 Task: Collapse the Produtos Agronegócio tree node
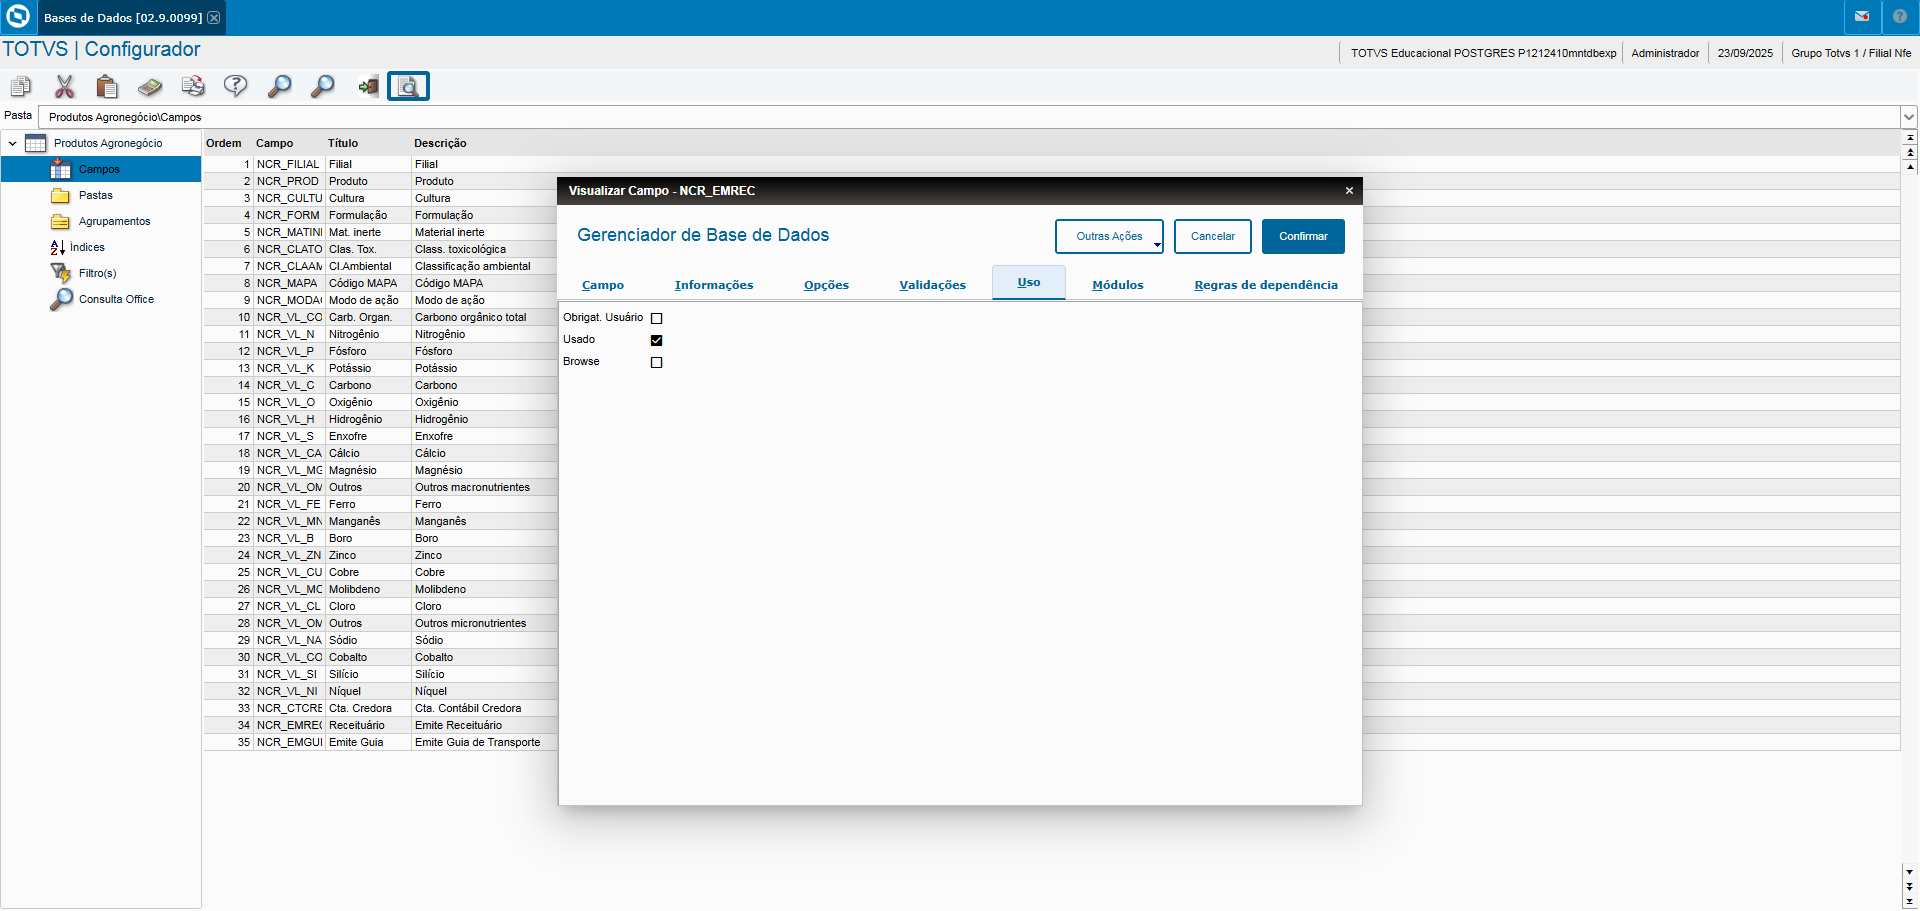click(12, 144)
